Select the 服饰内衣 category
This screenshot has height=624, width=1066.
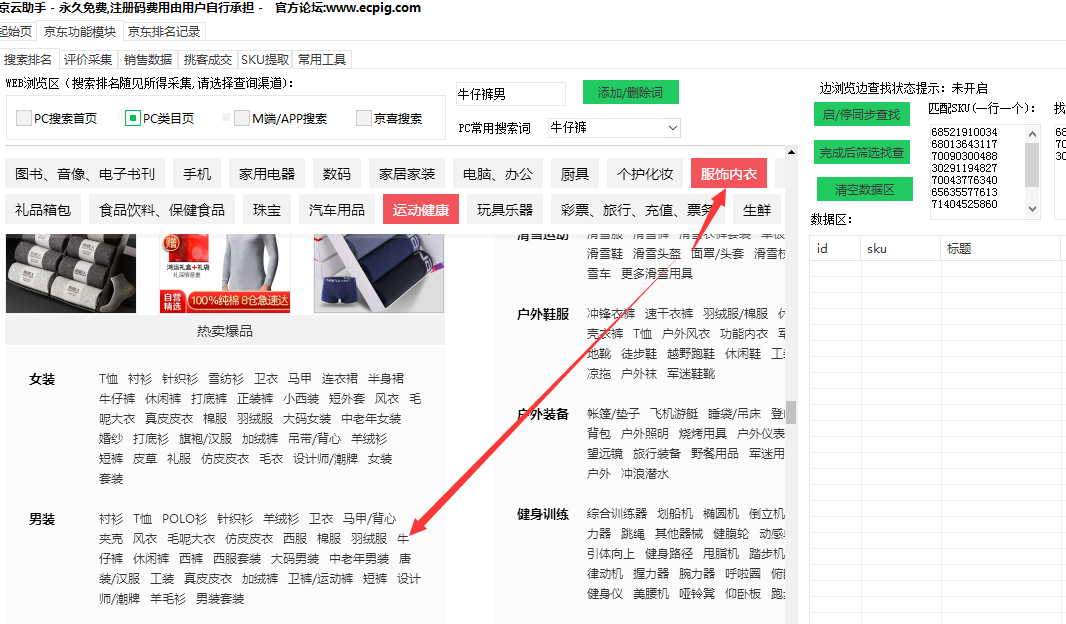tap(729, 174)
